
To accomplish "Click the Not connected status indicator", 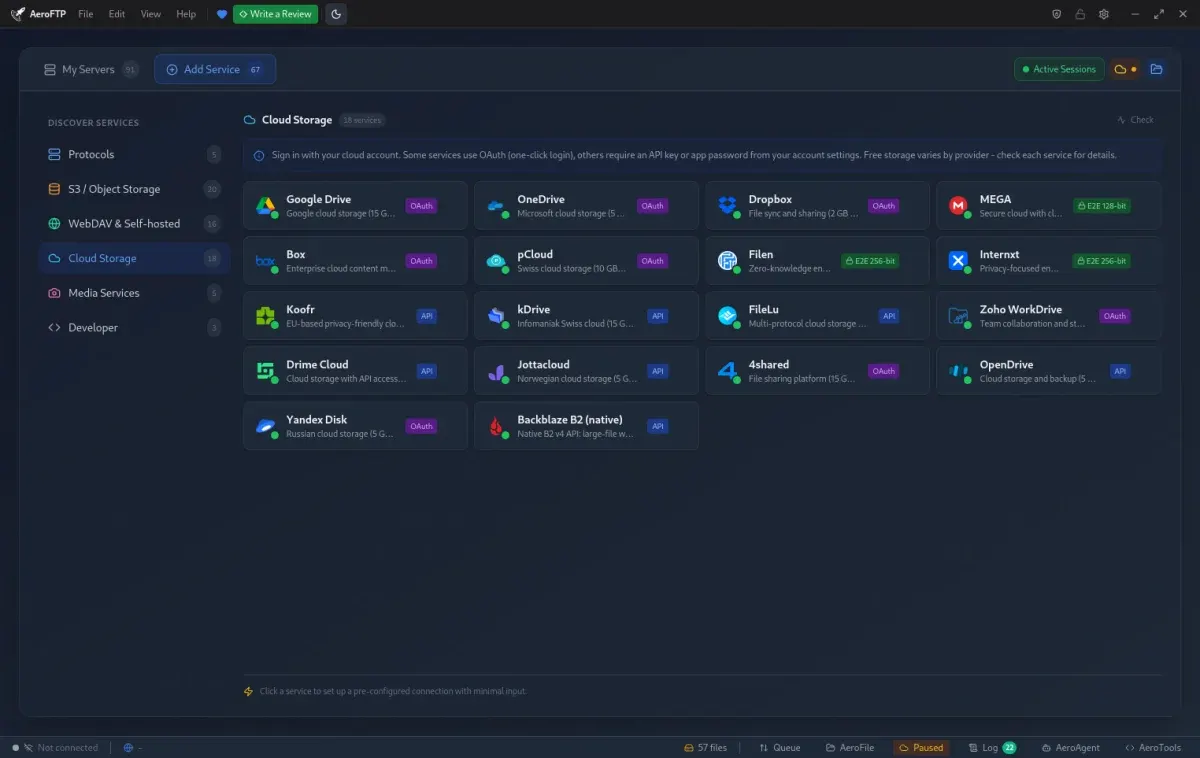I will [56, 748].
